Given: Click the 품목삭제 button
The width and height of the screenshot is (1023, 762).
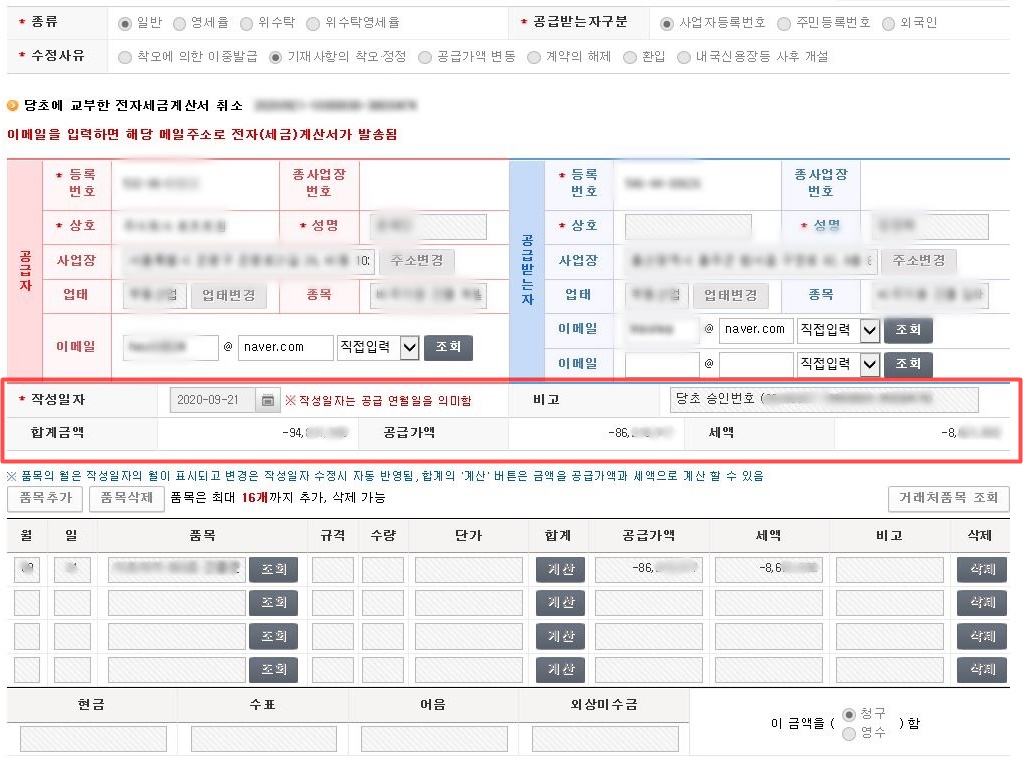Looking at the screenshot, I should 127,498.
